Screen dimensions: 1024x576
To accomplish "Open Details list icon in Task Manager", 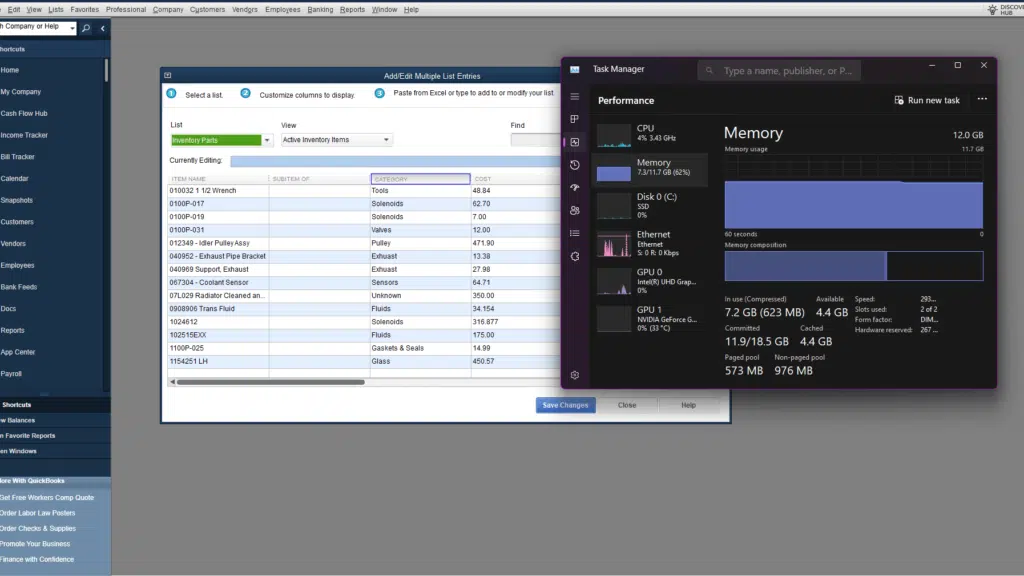I will tap(575, 233).
